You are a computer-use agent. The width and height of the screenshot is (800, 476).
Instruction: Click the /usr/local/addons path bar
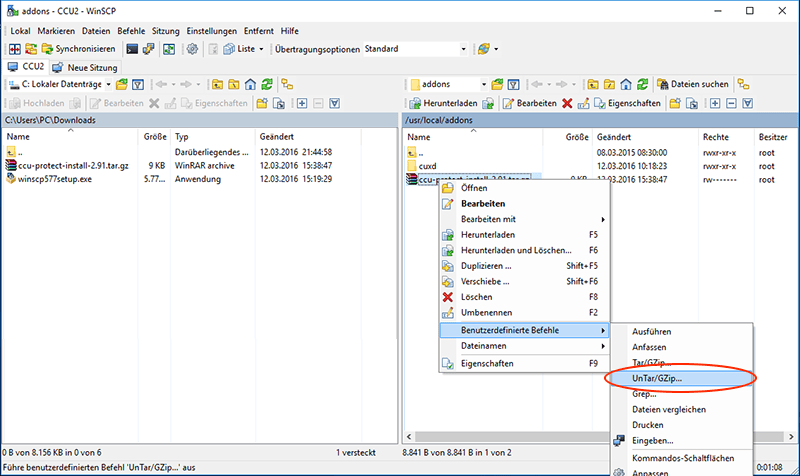point(600,120)
